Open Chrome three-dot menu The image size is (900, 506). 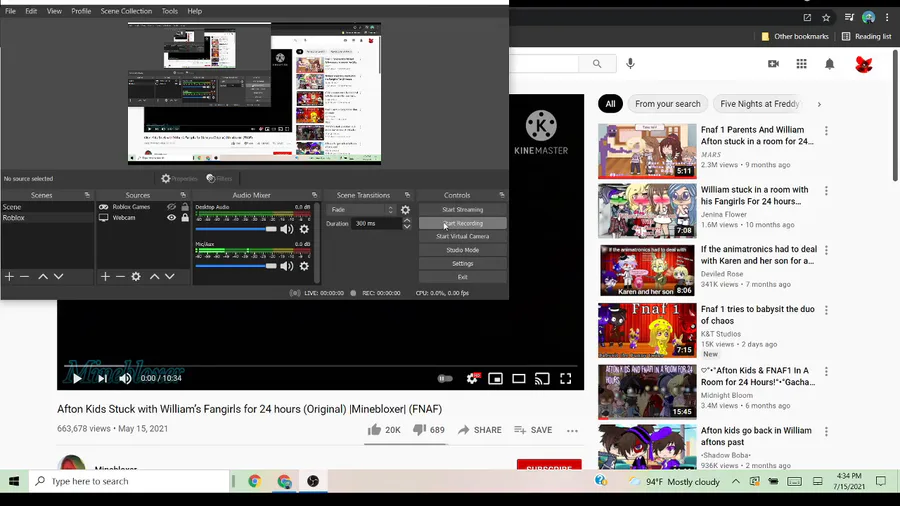tap(887, 18)
